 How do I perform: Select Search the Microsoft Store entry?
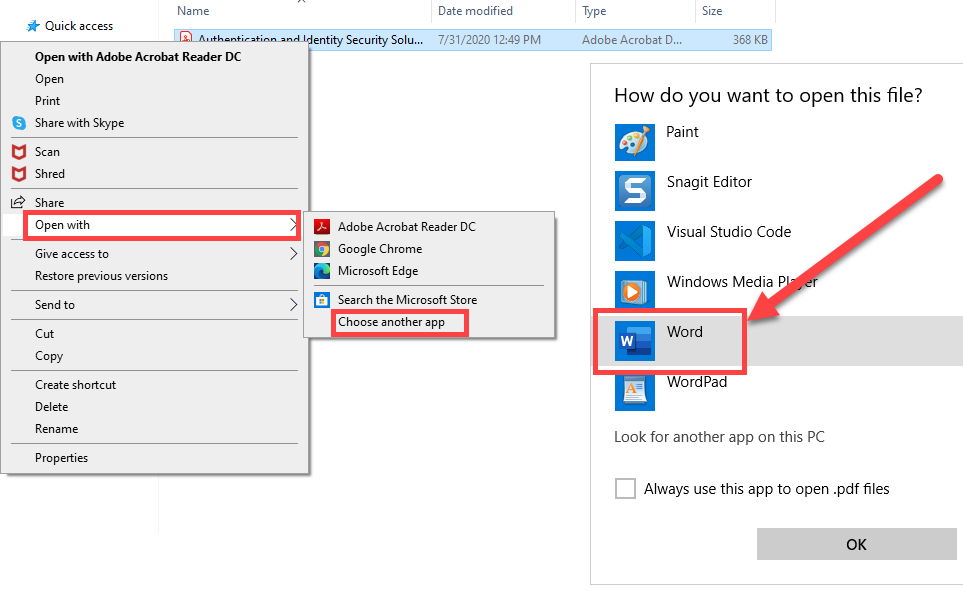pyautogui.click(x=407, y=300)
